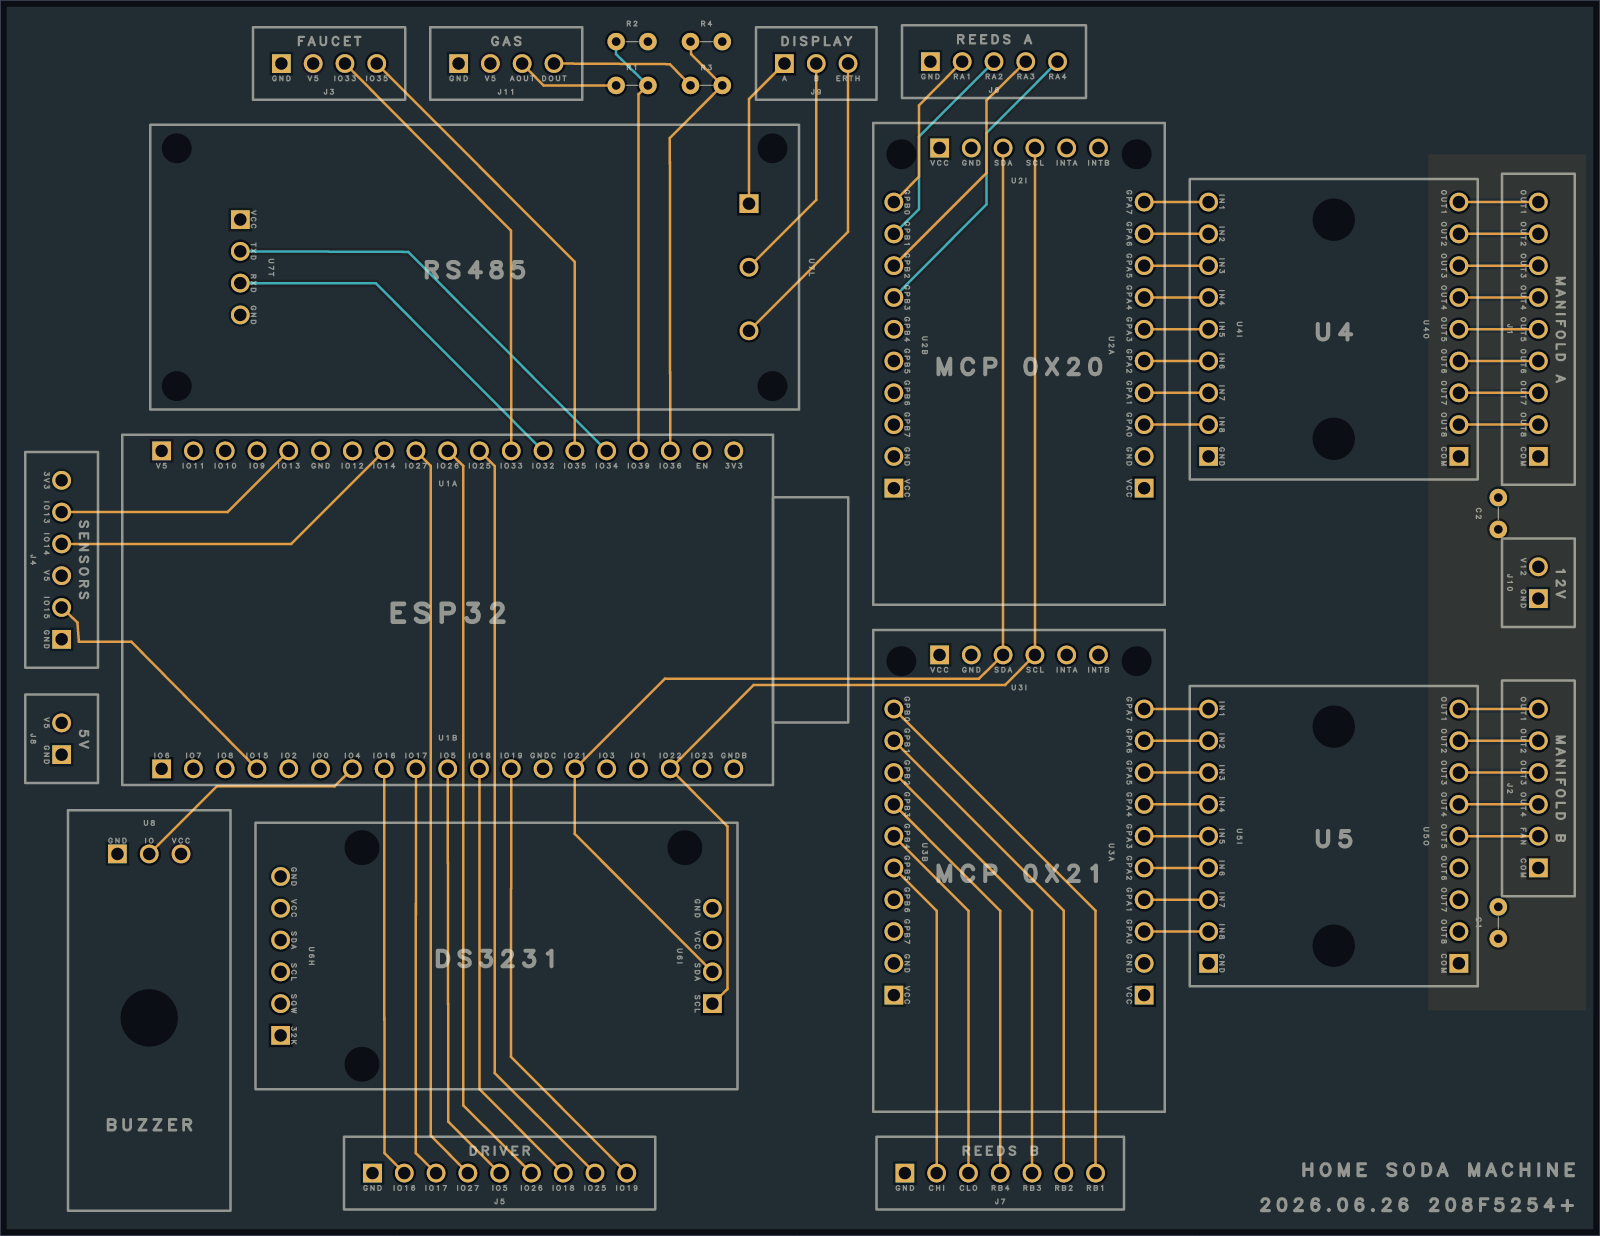Select the IO27 pad on DRIVER connector
Image resolution: width=1600 pixels, height=1236 pixels.
pyautogui.click(x=468, y=1173)
